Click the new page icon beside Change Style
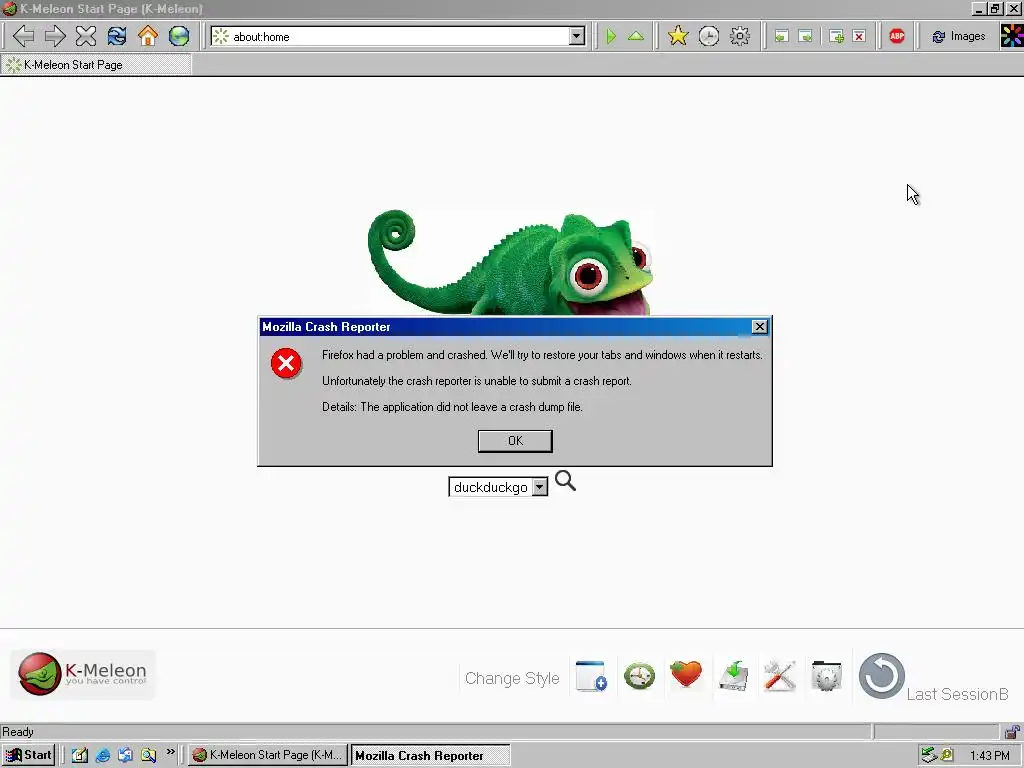 [x=592, y=675]
